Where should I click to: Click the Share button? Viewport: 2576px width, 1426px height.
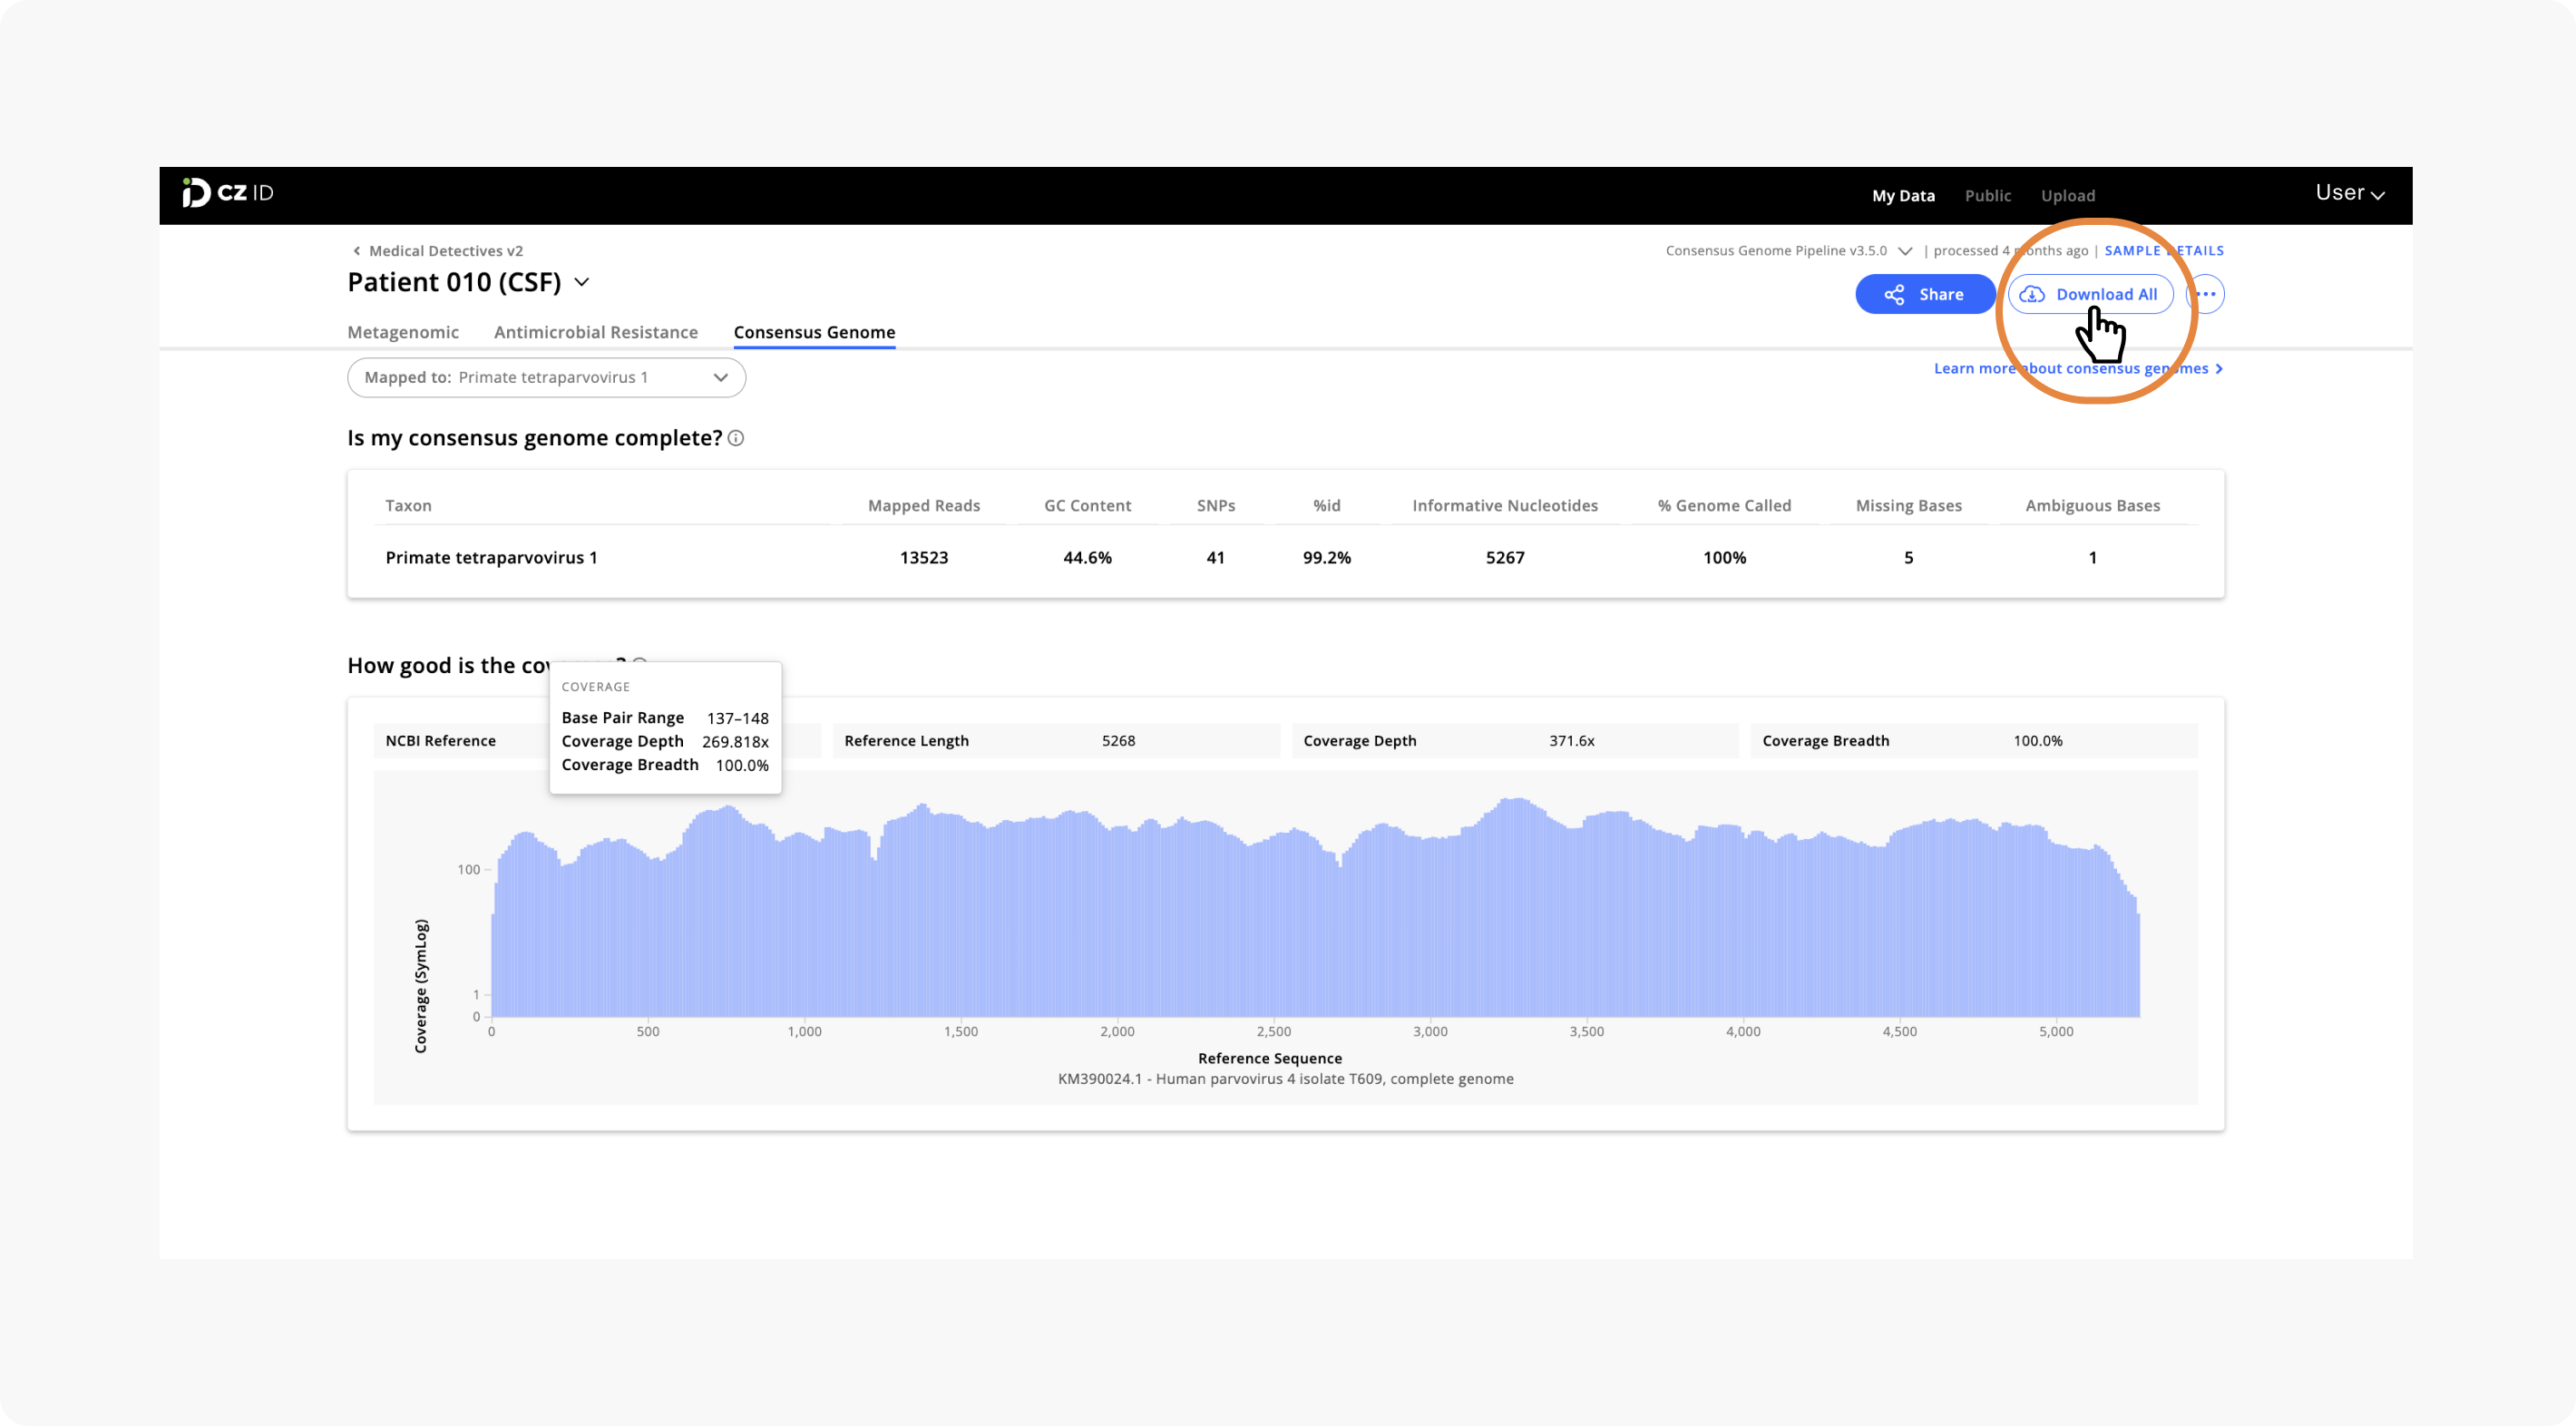(x=1924, y=294)
